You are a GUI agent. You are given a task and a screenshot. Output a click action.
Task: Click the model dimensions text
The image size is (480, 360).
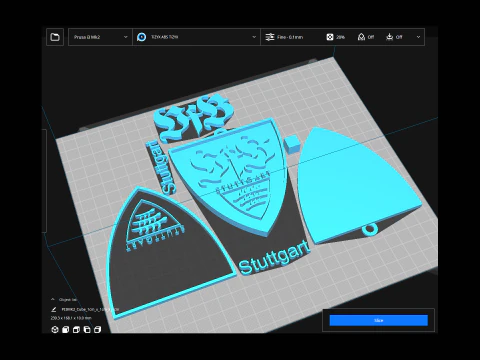[71, 318]
